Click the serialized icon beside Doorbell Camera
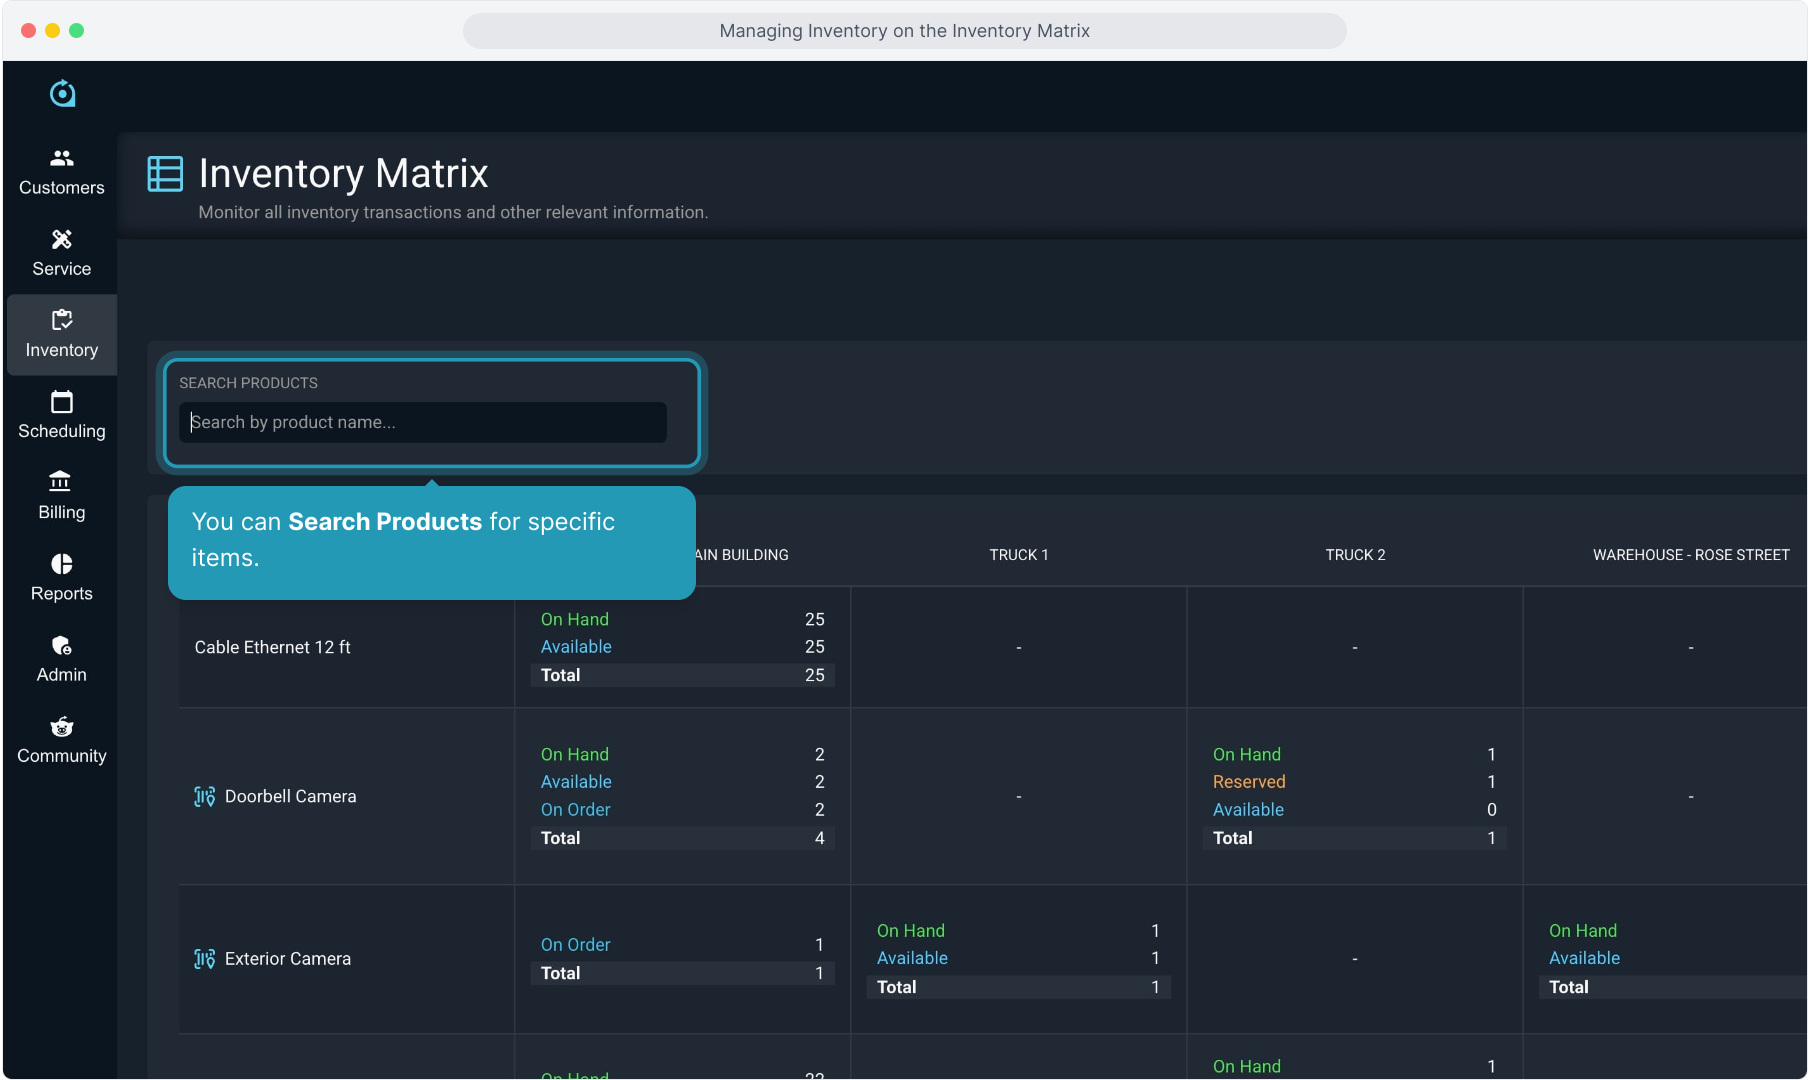This screenshot has height=1080, width=1810. pos(204,797)
